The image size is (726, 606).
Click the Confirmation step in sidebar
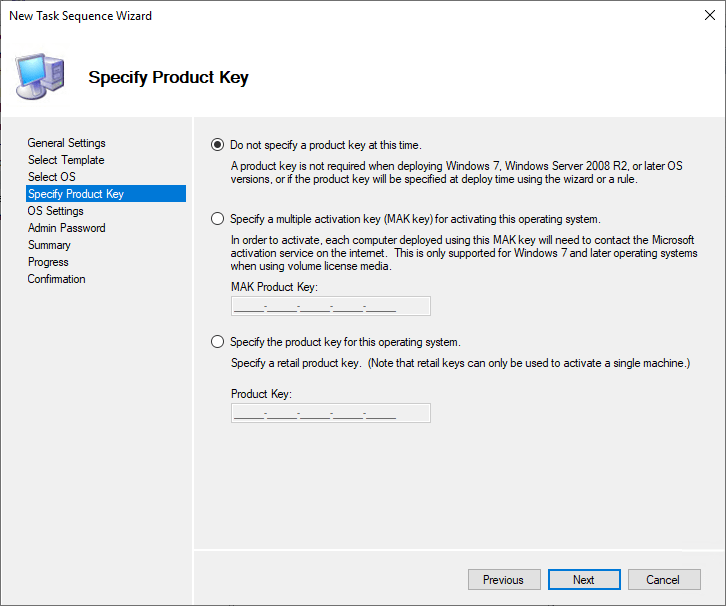click(56, 279)
